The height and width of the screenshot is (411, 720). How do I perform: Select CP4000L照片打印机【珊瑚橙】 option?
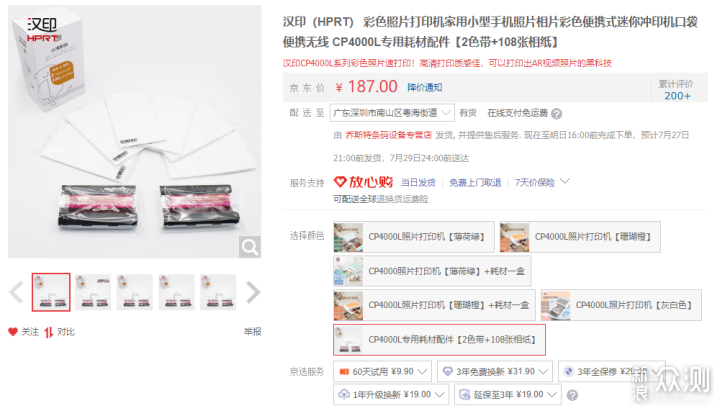click(580, 237)
